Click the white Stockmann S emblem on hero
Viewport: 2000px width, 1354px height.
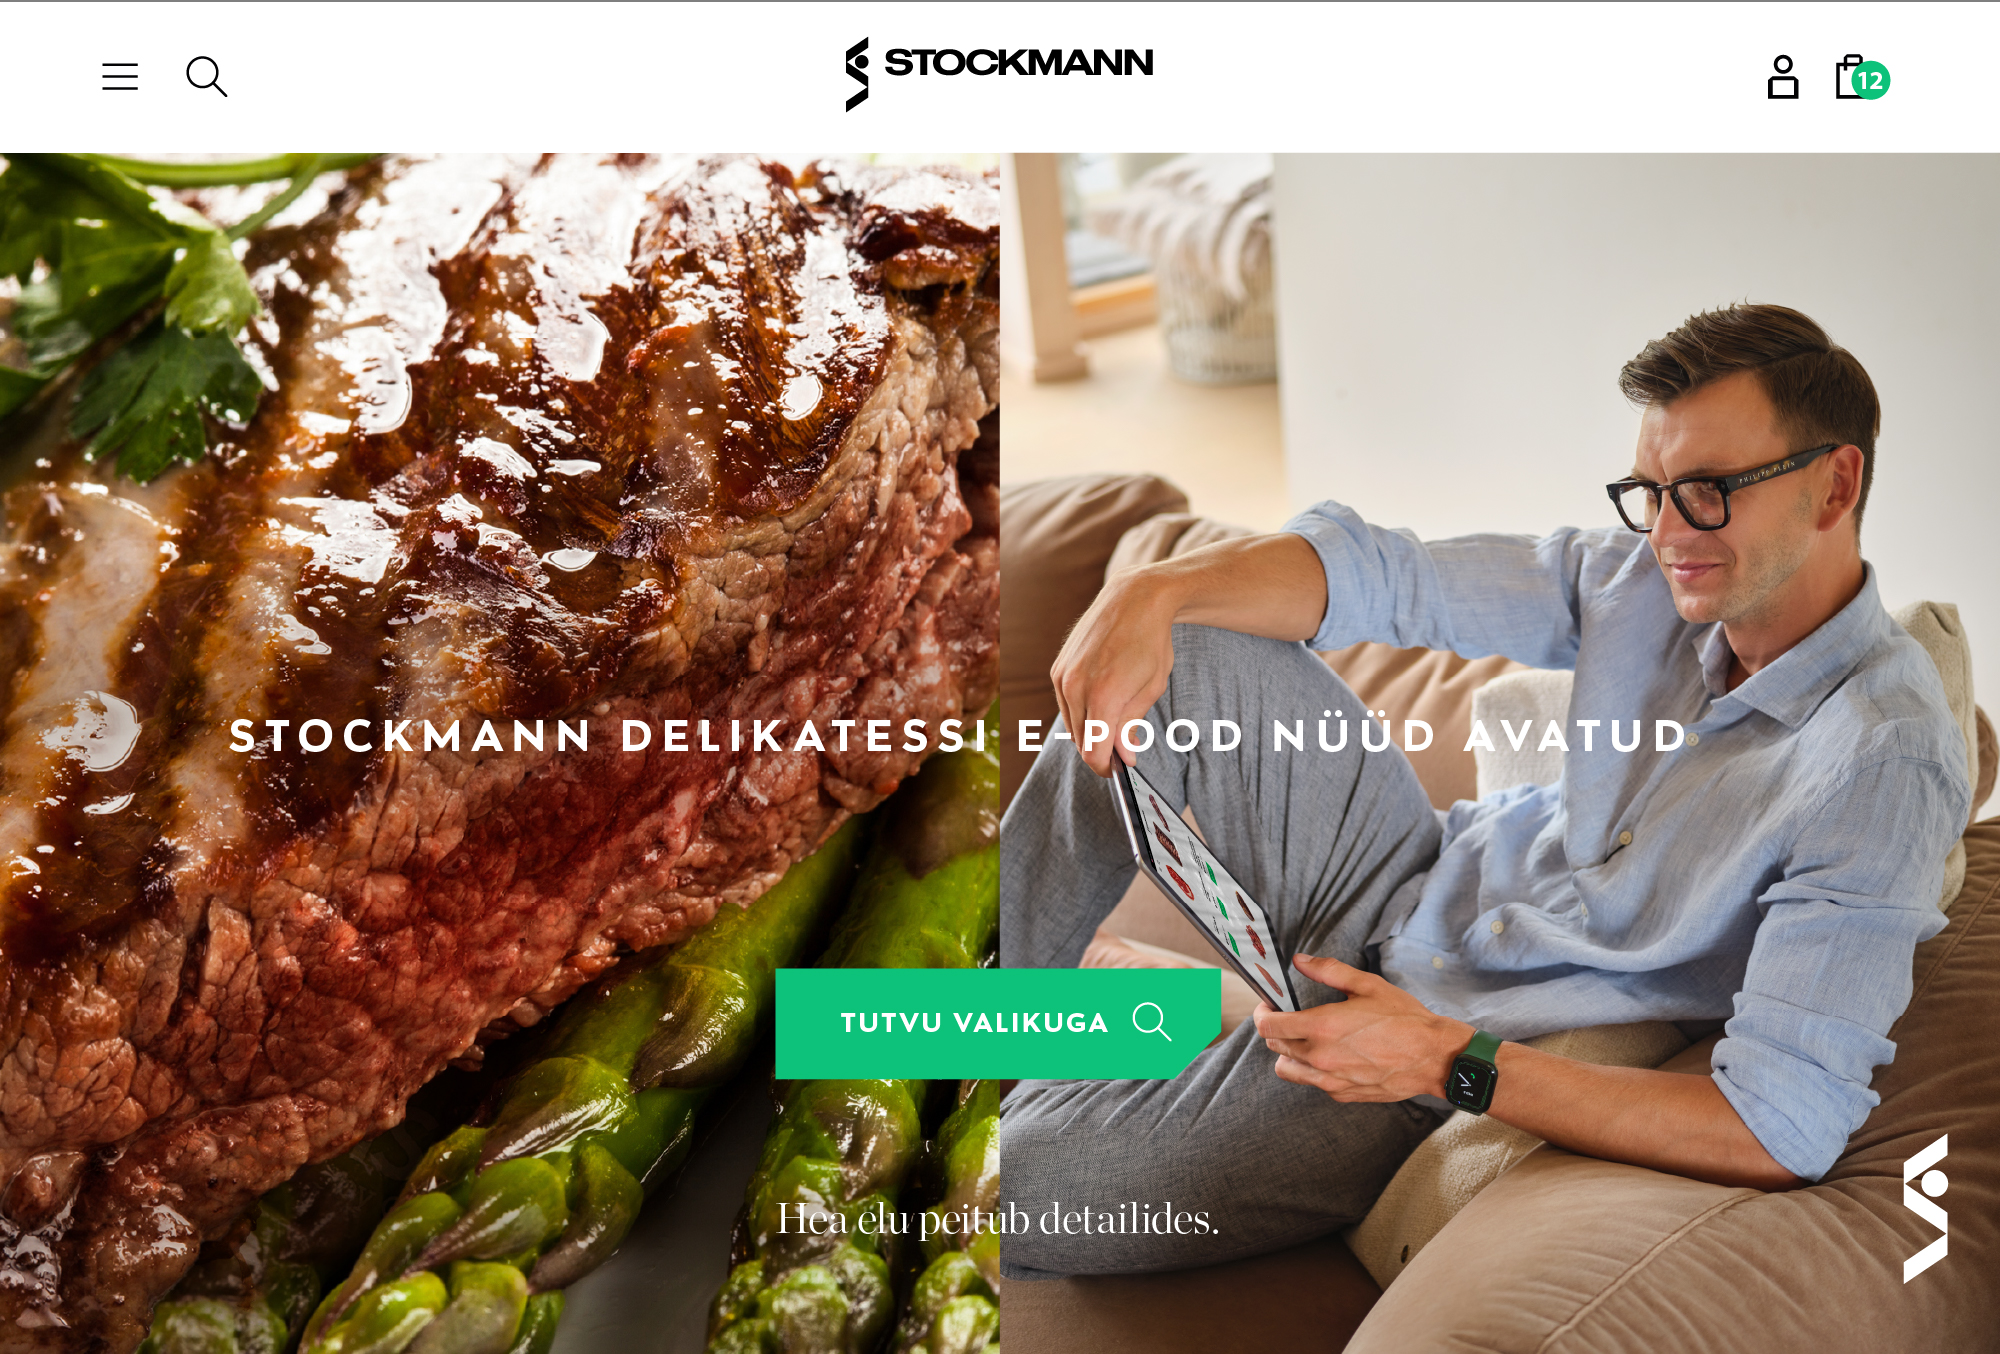(x=1926, y=1209)
